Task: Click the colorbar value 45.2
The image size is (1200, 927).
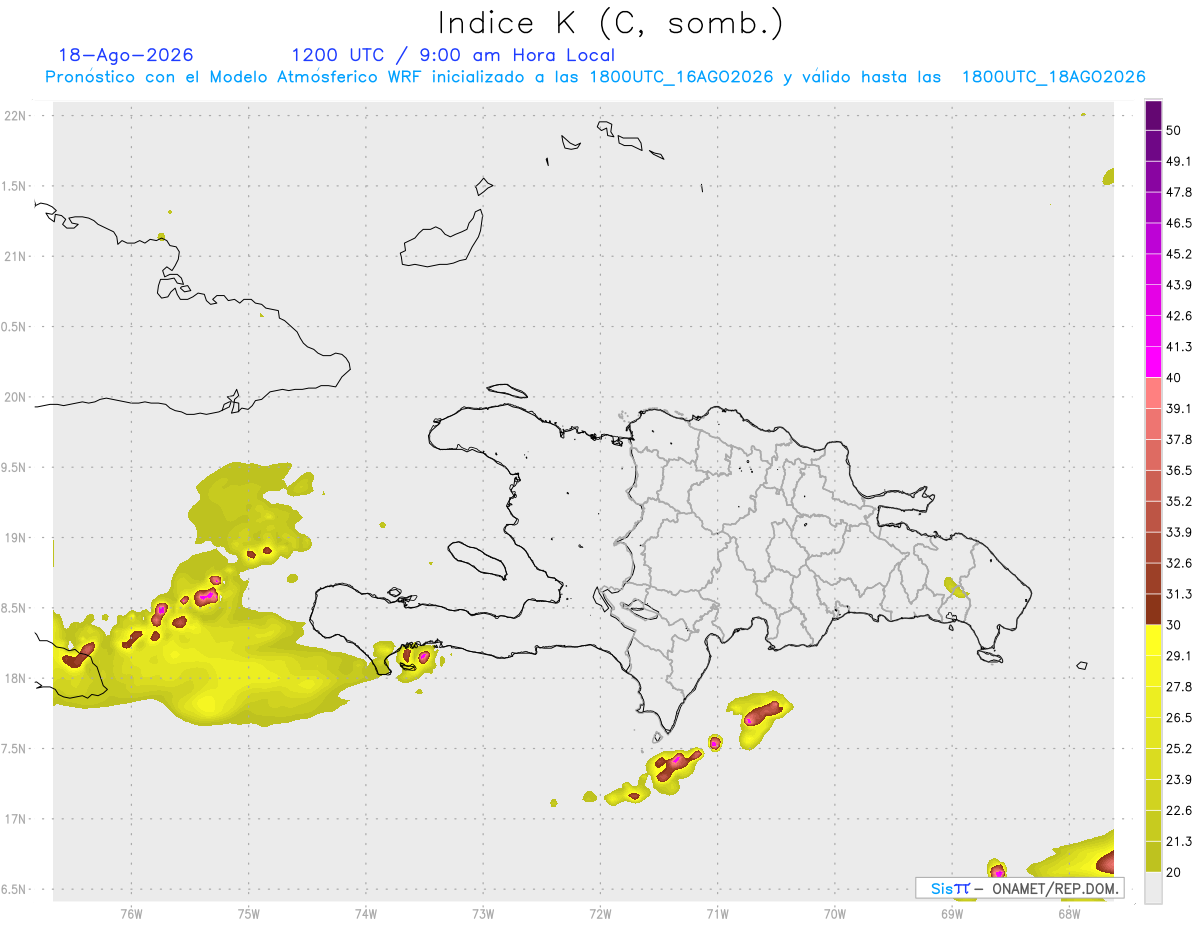Action: click(1179, 254)
